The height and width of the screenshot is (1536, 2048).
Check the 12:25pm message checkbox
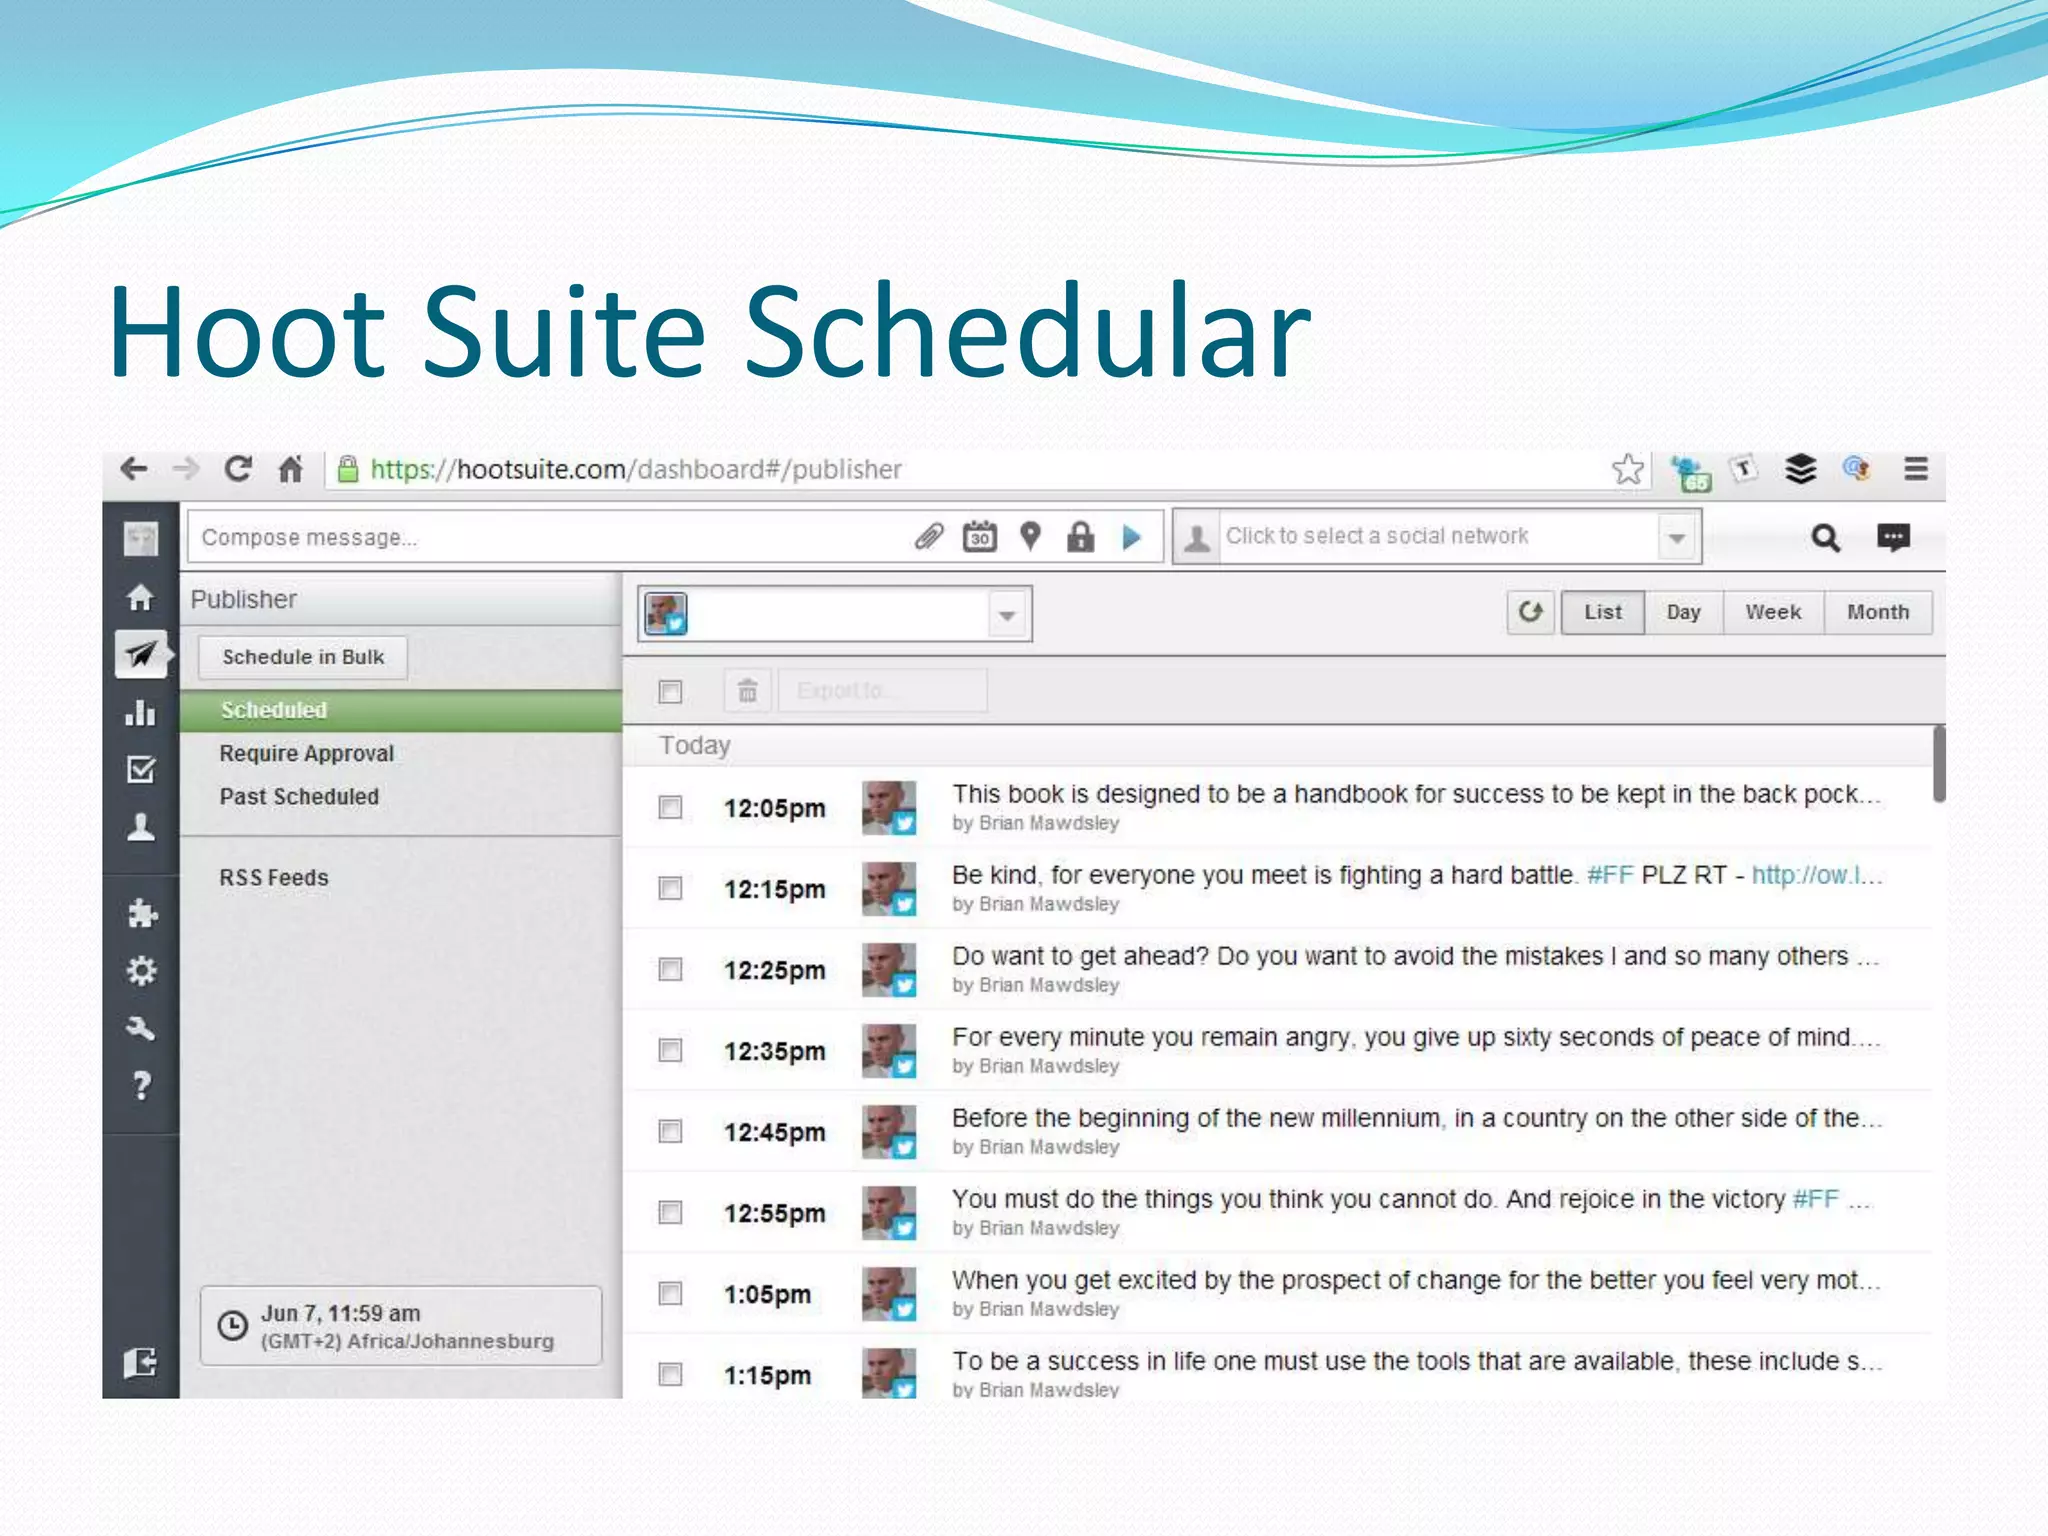pos(670,969)
